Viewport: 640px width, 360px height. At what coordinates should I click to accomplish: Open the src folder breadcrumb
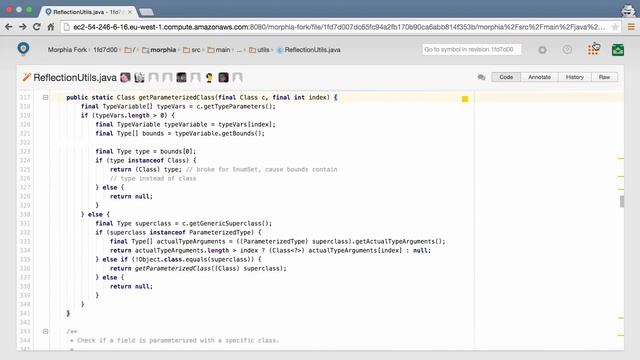pyautogui.click(x=192, y=50)
